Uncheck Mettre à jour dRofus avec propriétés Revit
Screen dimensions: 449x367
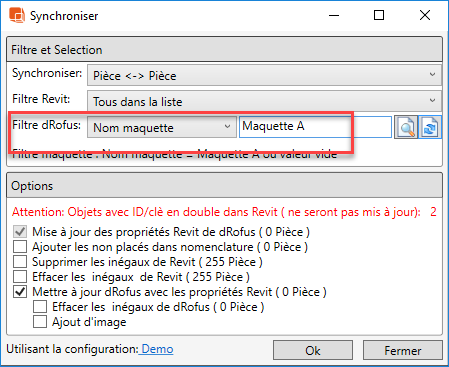20,292
